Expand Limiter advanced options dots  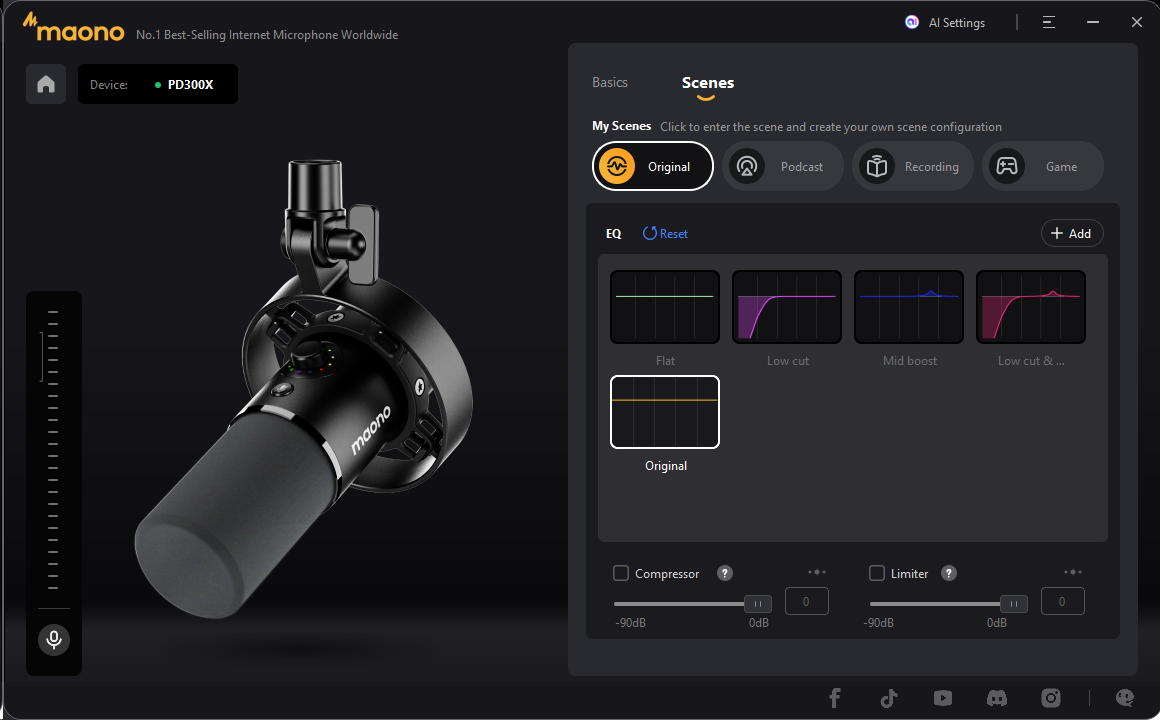pyautogui.click(x=1073, y=572)
